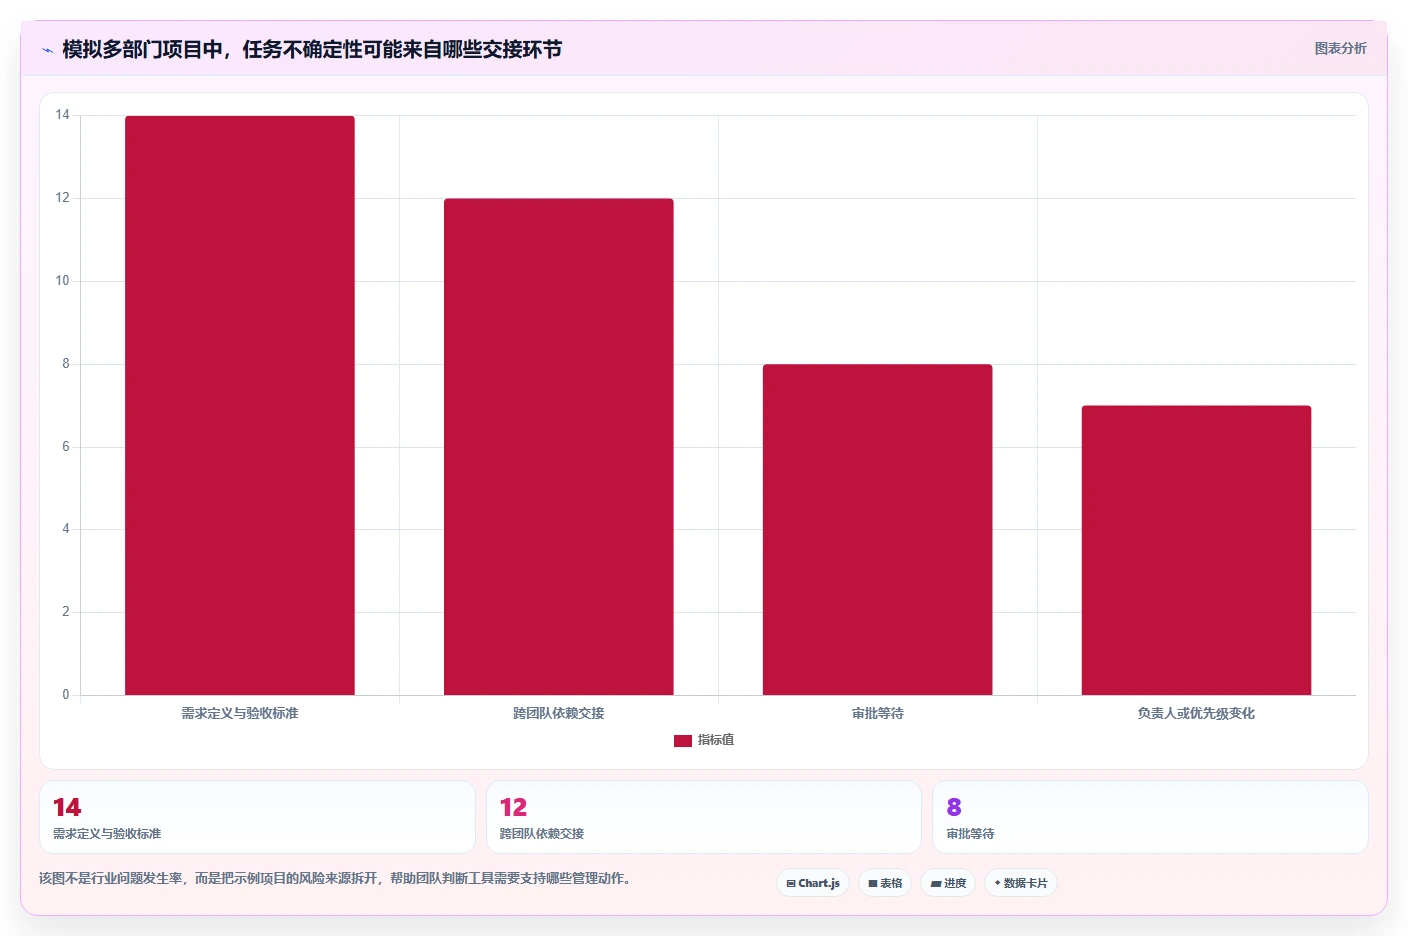The image size is (1408, 936).
Task: Click the y-axis tick label 6
Action: [x=66, y=447]
